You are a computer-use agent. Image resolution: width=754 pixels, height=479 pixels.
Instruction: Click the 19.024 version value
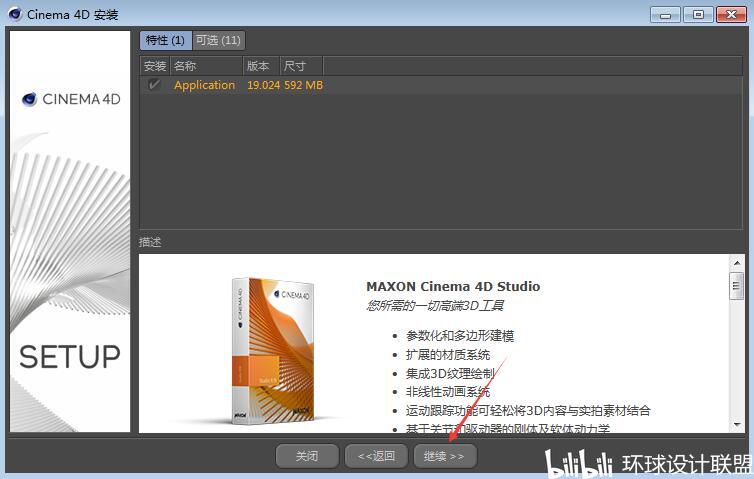click(x=264, y=85)
